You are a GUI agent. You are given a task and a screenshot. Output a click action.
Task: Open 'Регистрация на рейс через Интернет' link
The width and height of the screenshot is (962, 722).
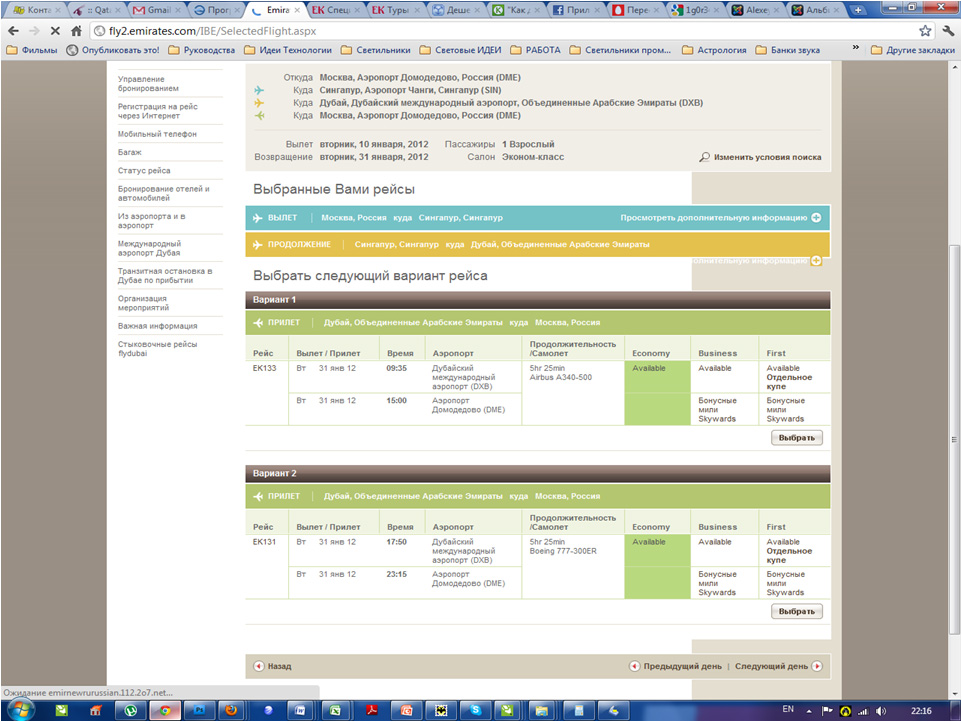(157, 111)
